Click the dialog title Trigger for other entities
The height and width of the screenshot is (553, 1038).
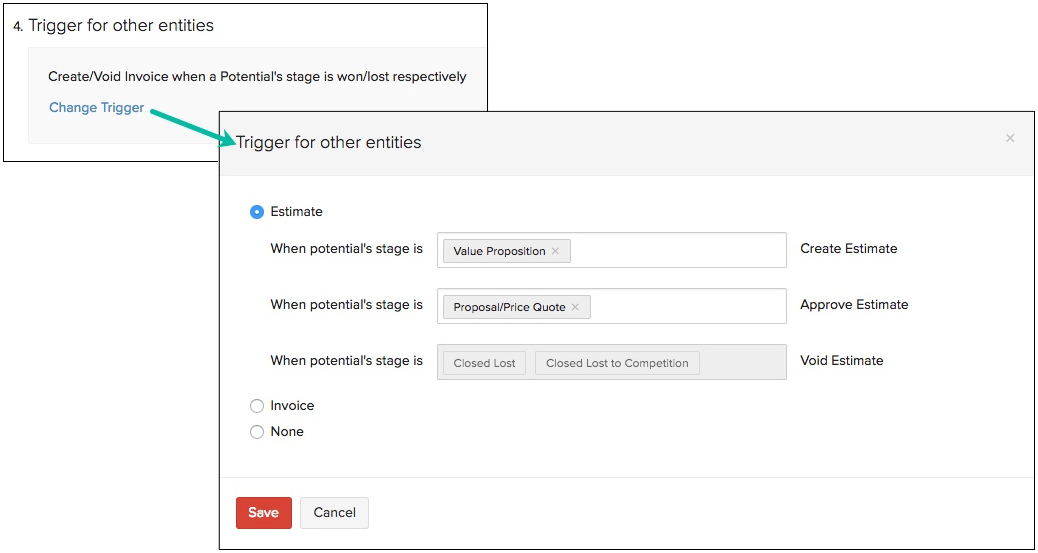pyautogui.click(x=329, y=143)
